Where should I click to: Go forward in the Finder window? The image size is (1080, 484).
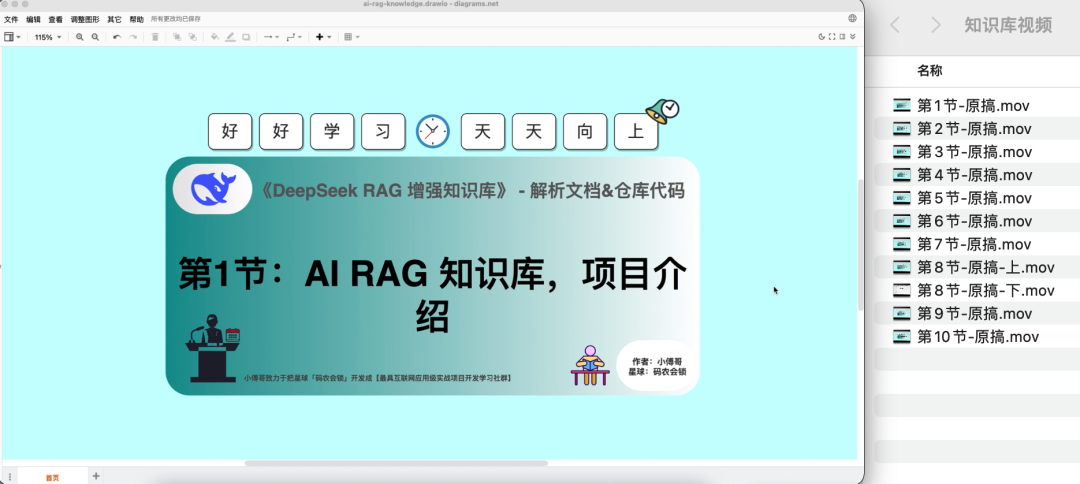coord(935,25)
